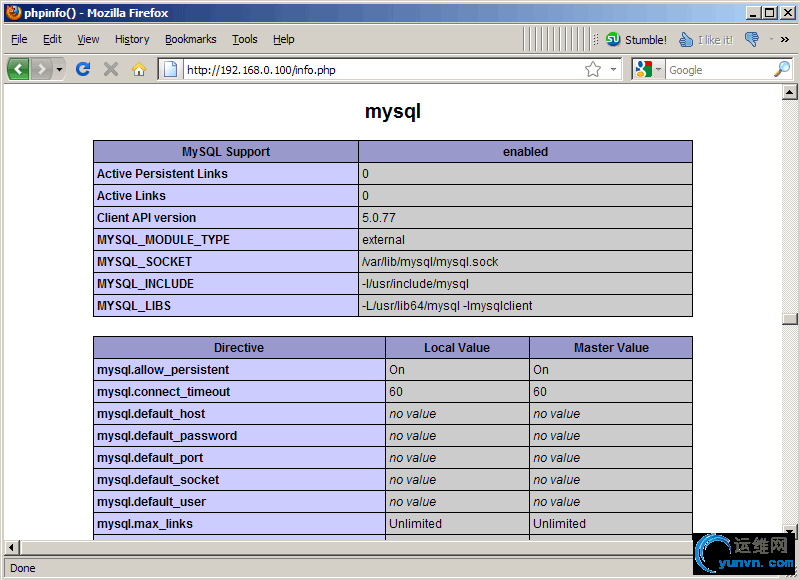Click the Forward navigation arrow
The image size is (800, 580).
coord(41,69)
